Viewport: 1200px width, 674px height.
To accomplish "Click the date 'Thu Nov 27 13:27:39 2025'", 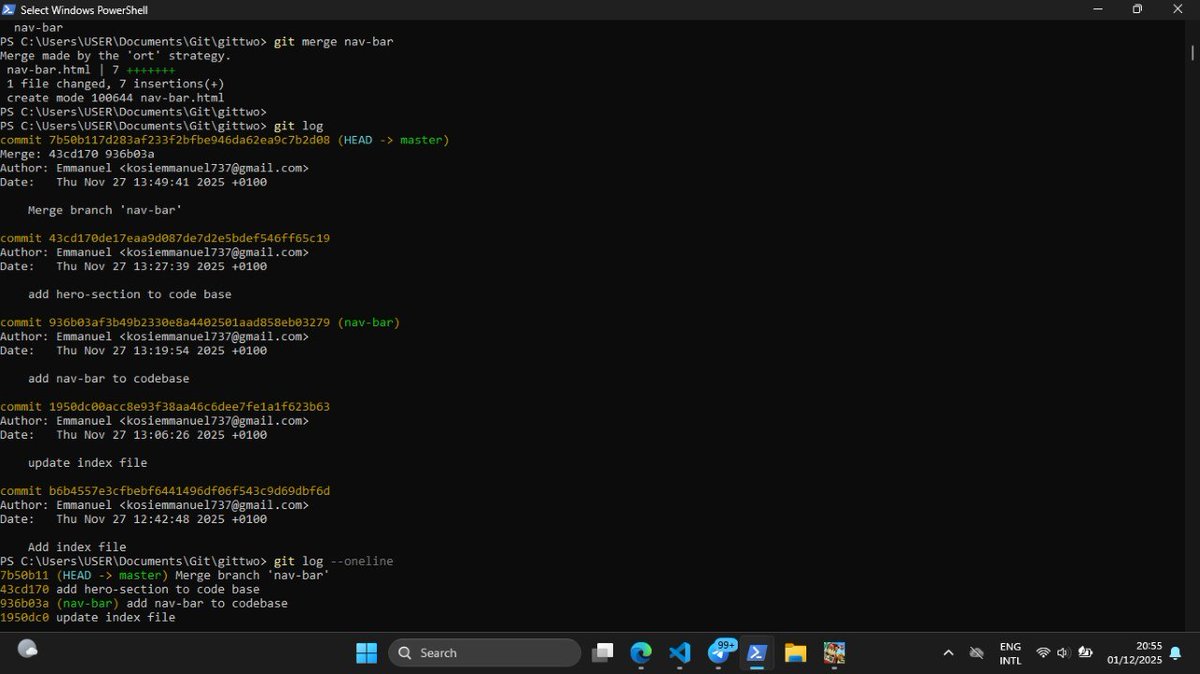I will coord(140,266).
